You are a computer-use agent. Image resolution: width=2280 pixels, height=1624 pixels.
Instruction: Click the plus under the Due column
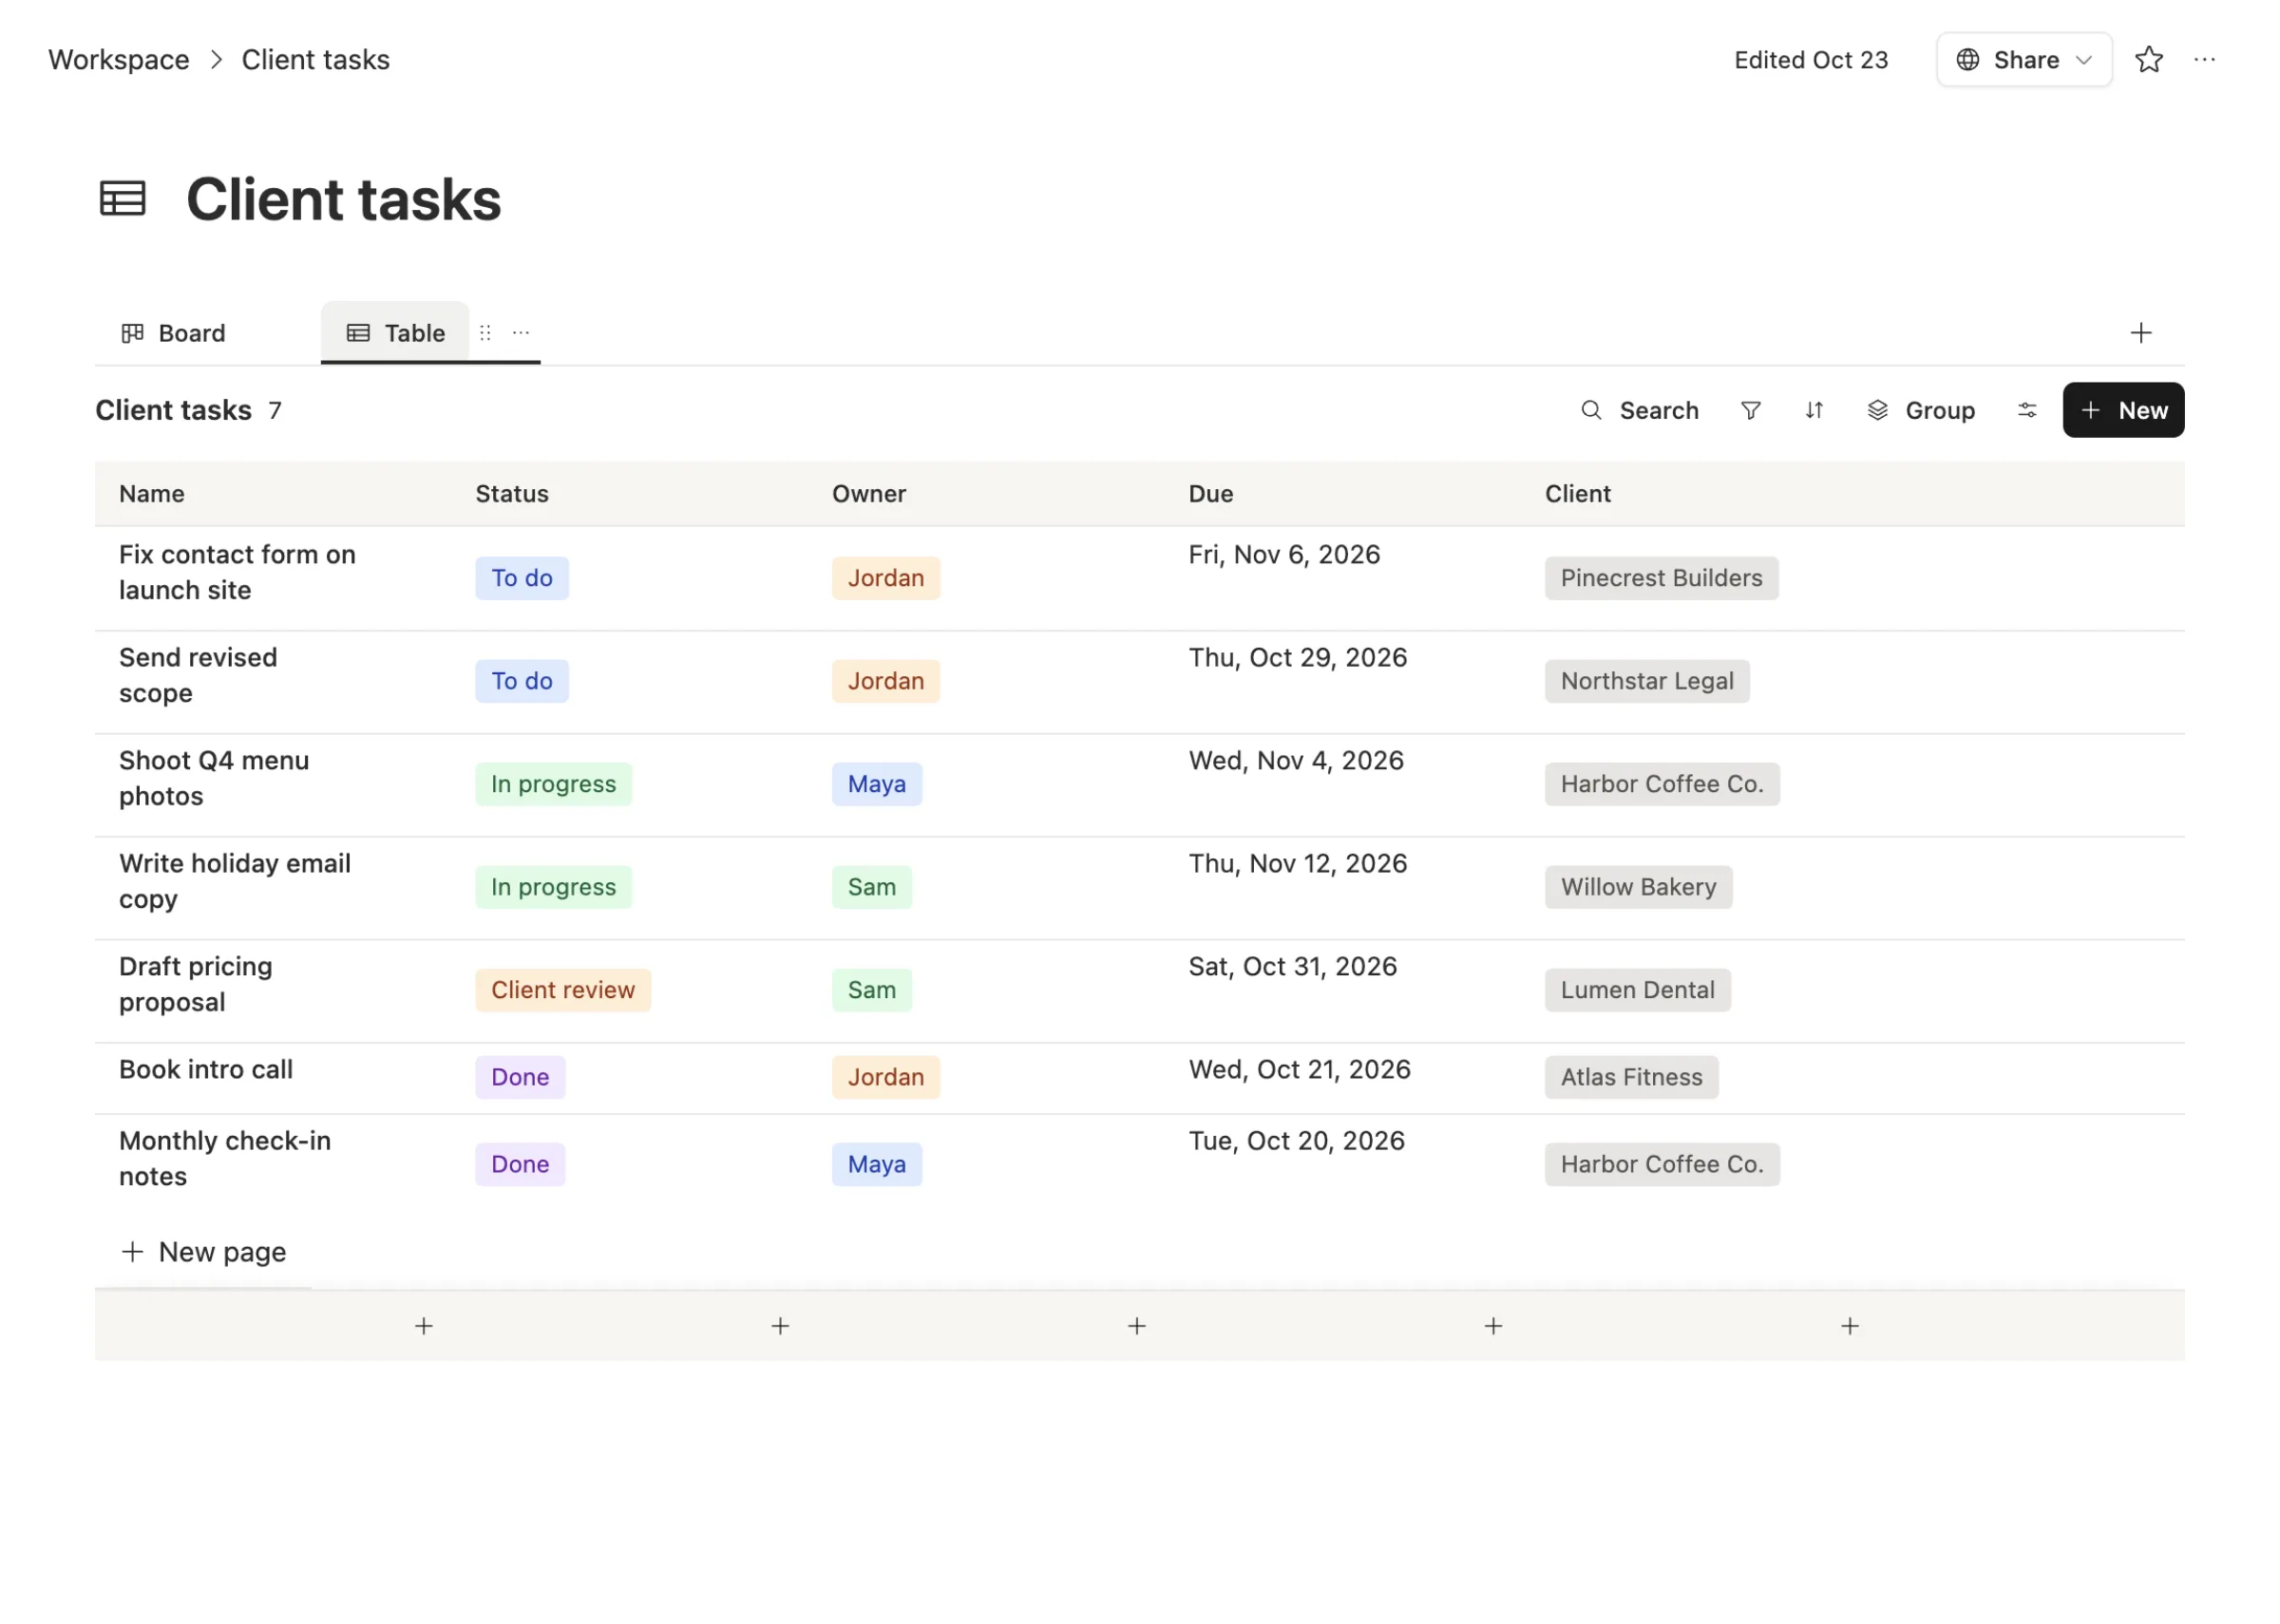(1494, 1327)
